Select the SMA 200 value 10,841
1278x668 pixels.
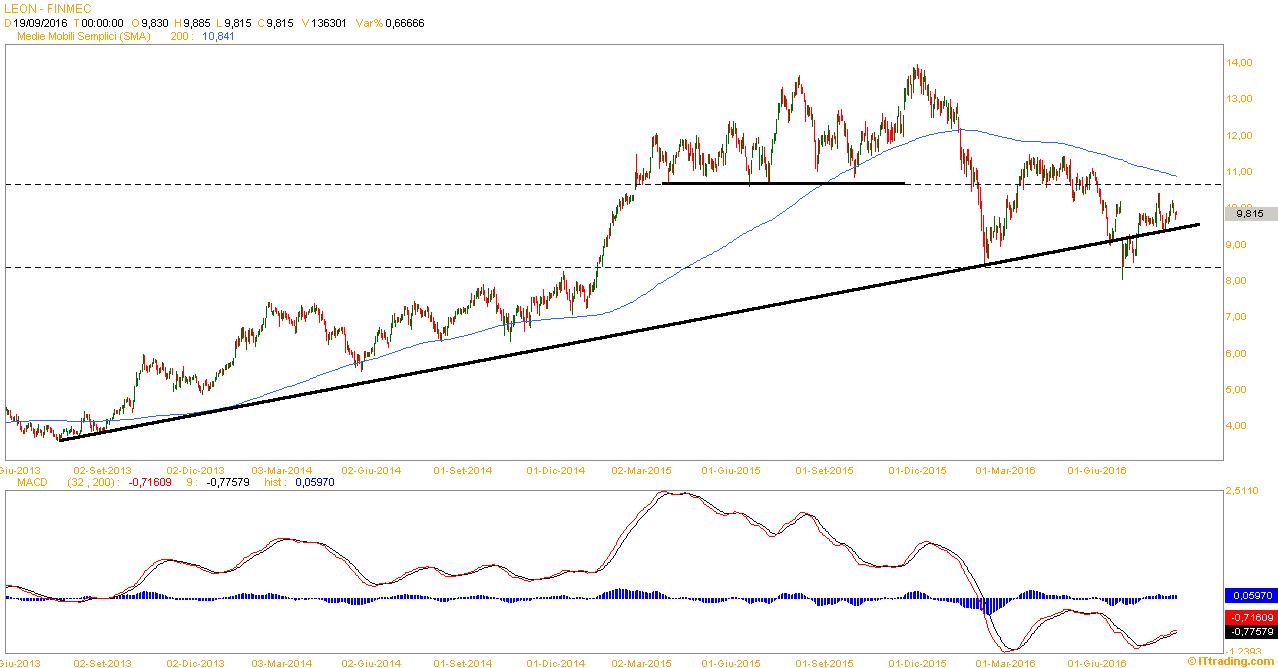click(218, 36)
